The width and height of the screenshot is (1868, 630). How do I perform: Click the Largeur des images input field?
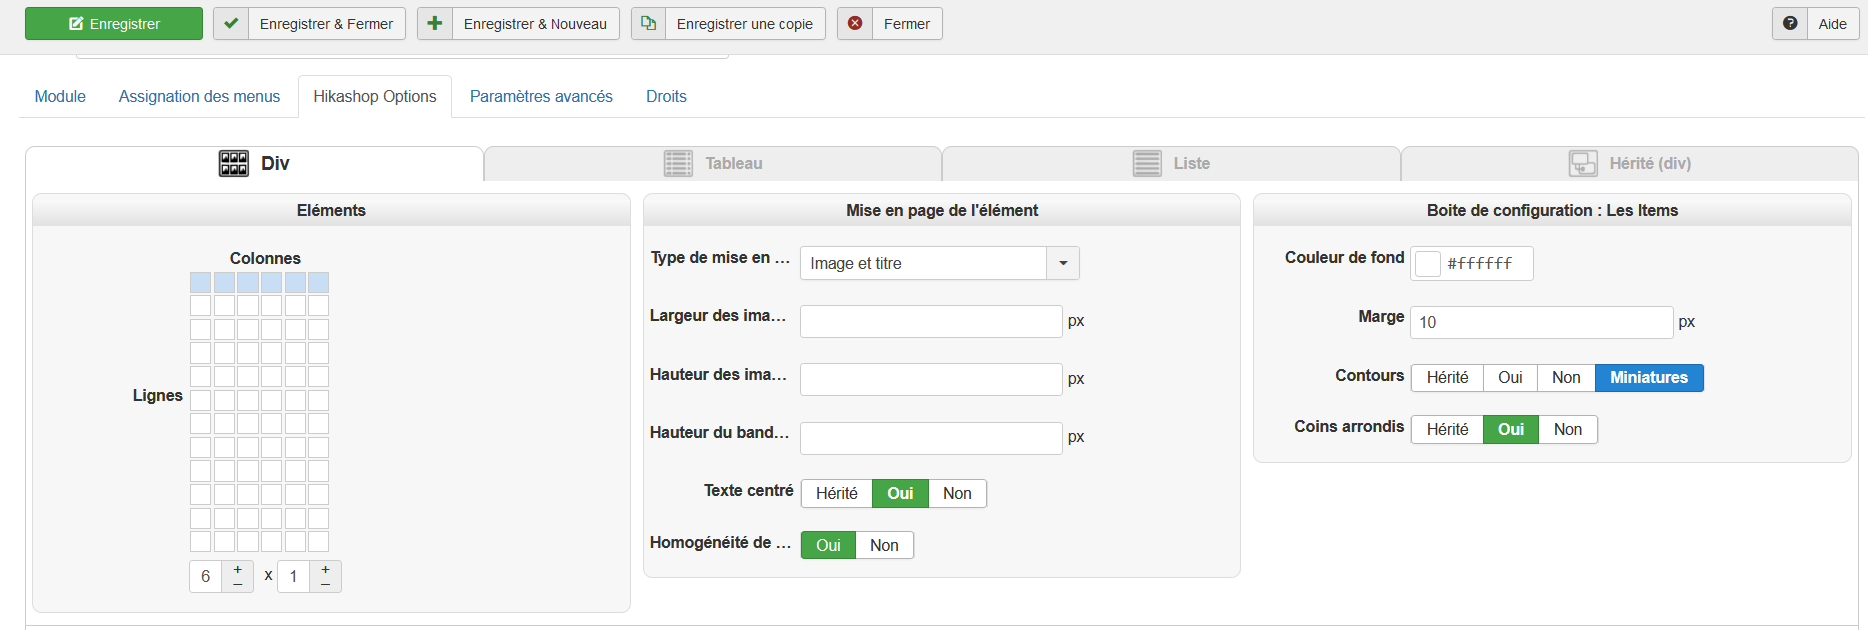point(930,321)
